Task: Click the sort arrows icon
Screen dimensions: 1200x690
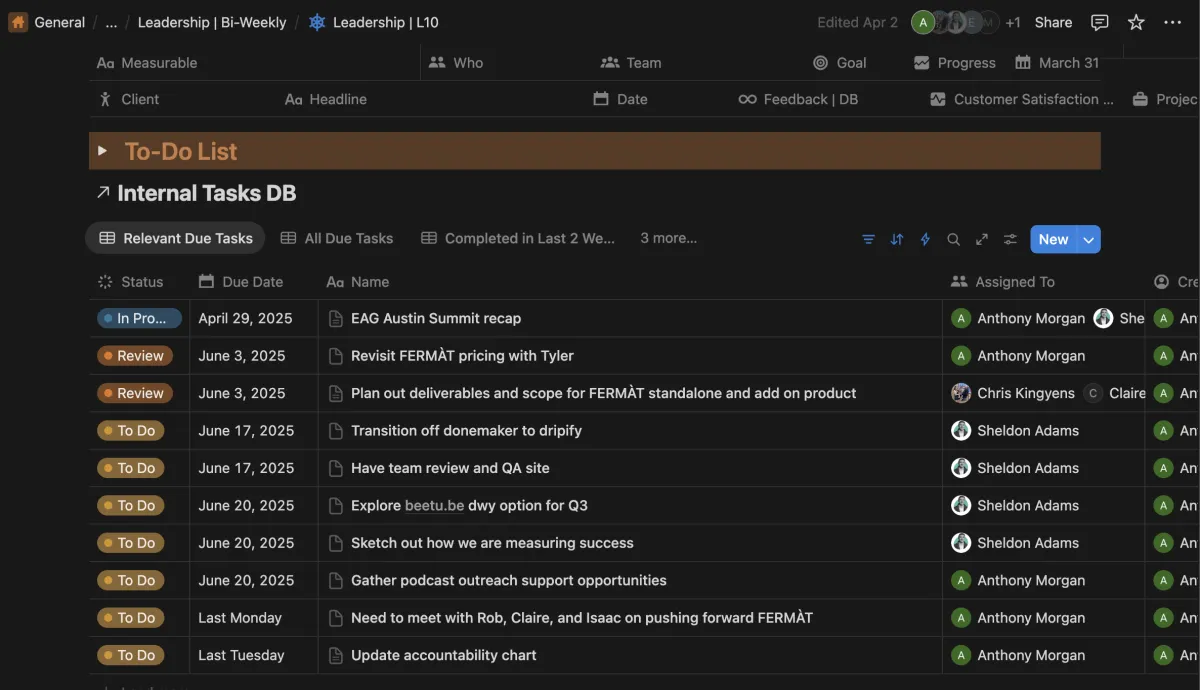Action: coord(897,239)
